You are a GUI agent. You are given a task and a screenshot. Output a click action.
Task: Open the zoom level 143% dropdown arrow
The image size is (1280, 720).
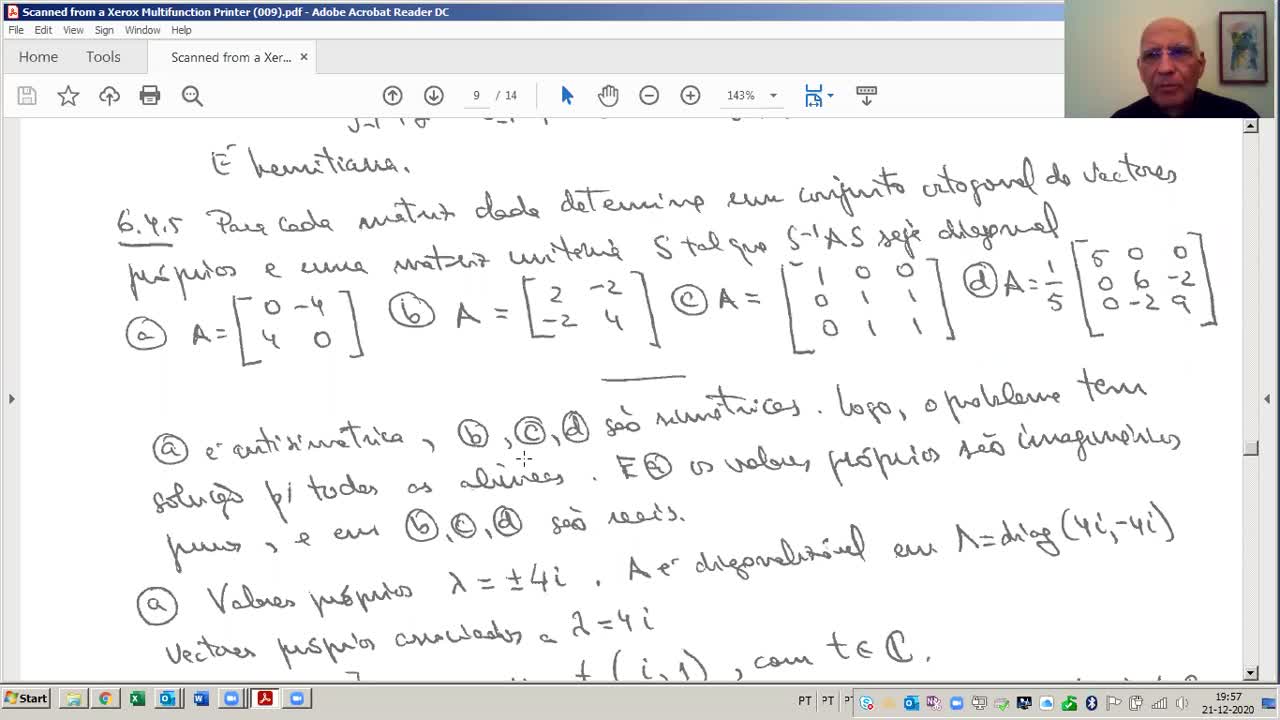[x=773, y=96]
